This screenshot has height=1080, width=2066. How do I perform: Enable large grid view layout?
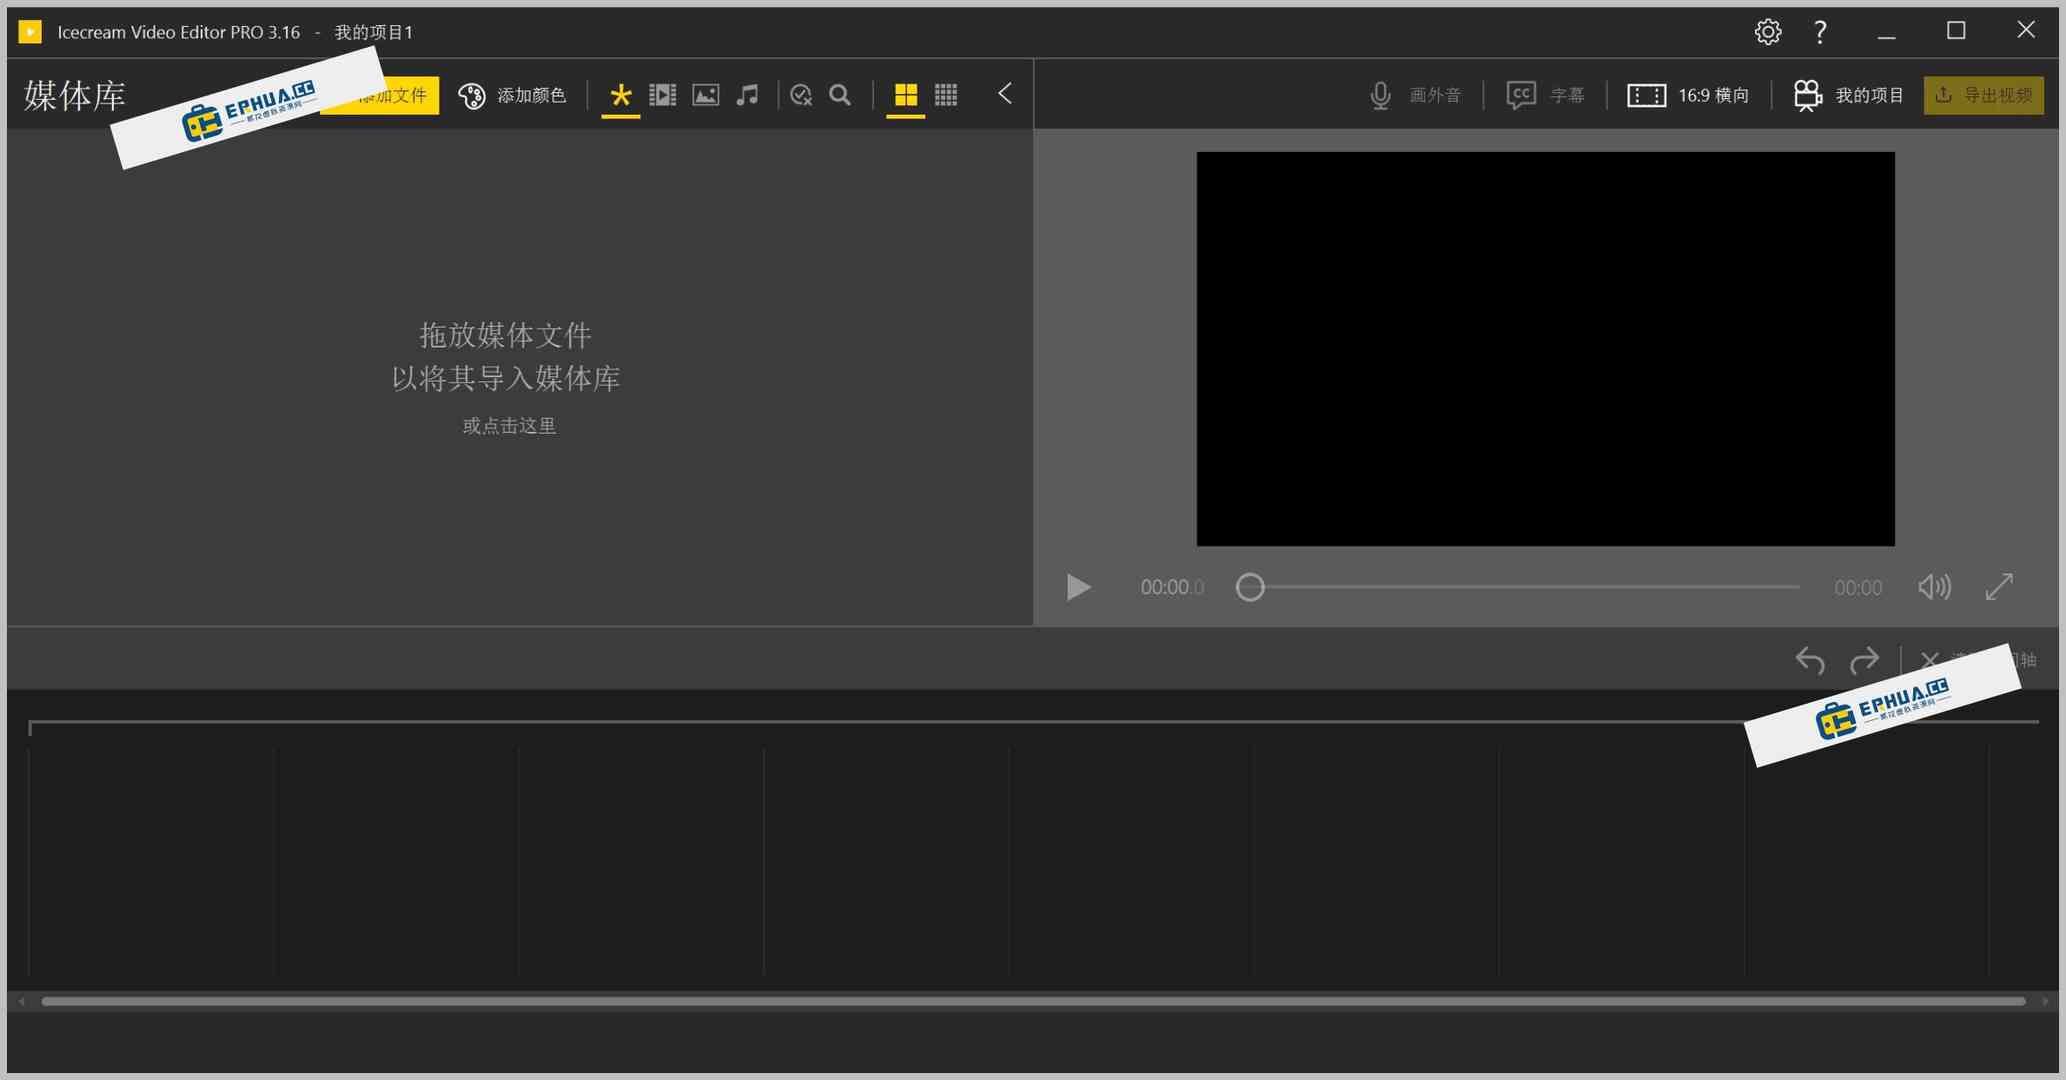906,94
